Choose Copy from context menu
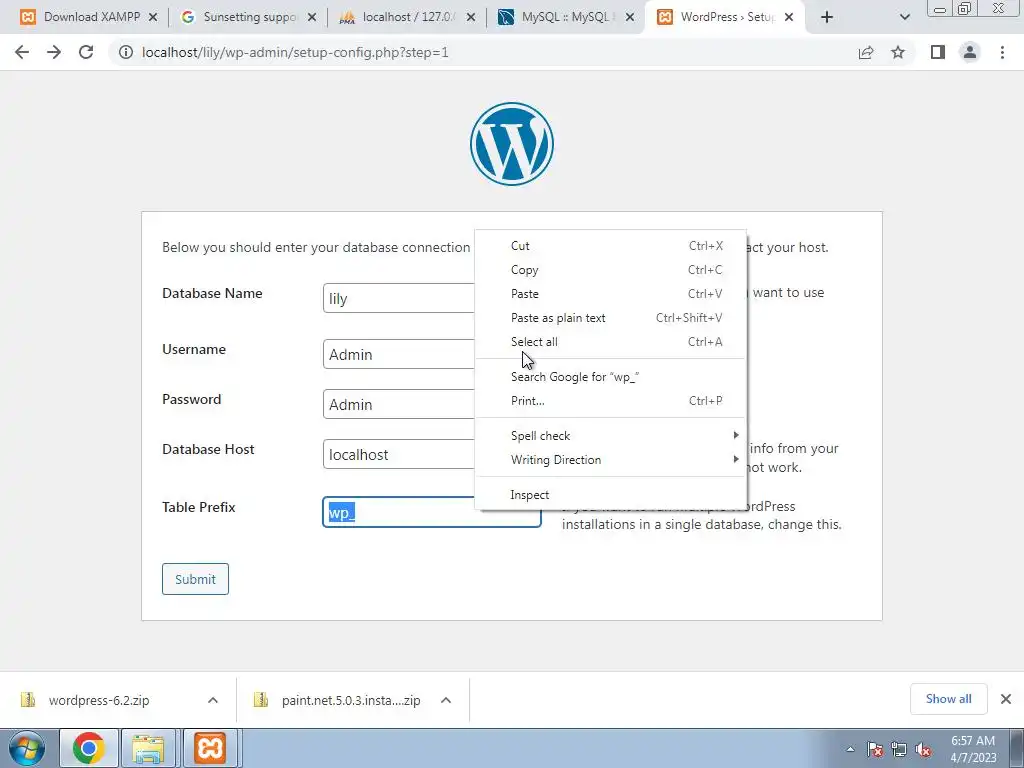 pos(610,270)
